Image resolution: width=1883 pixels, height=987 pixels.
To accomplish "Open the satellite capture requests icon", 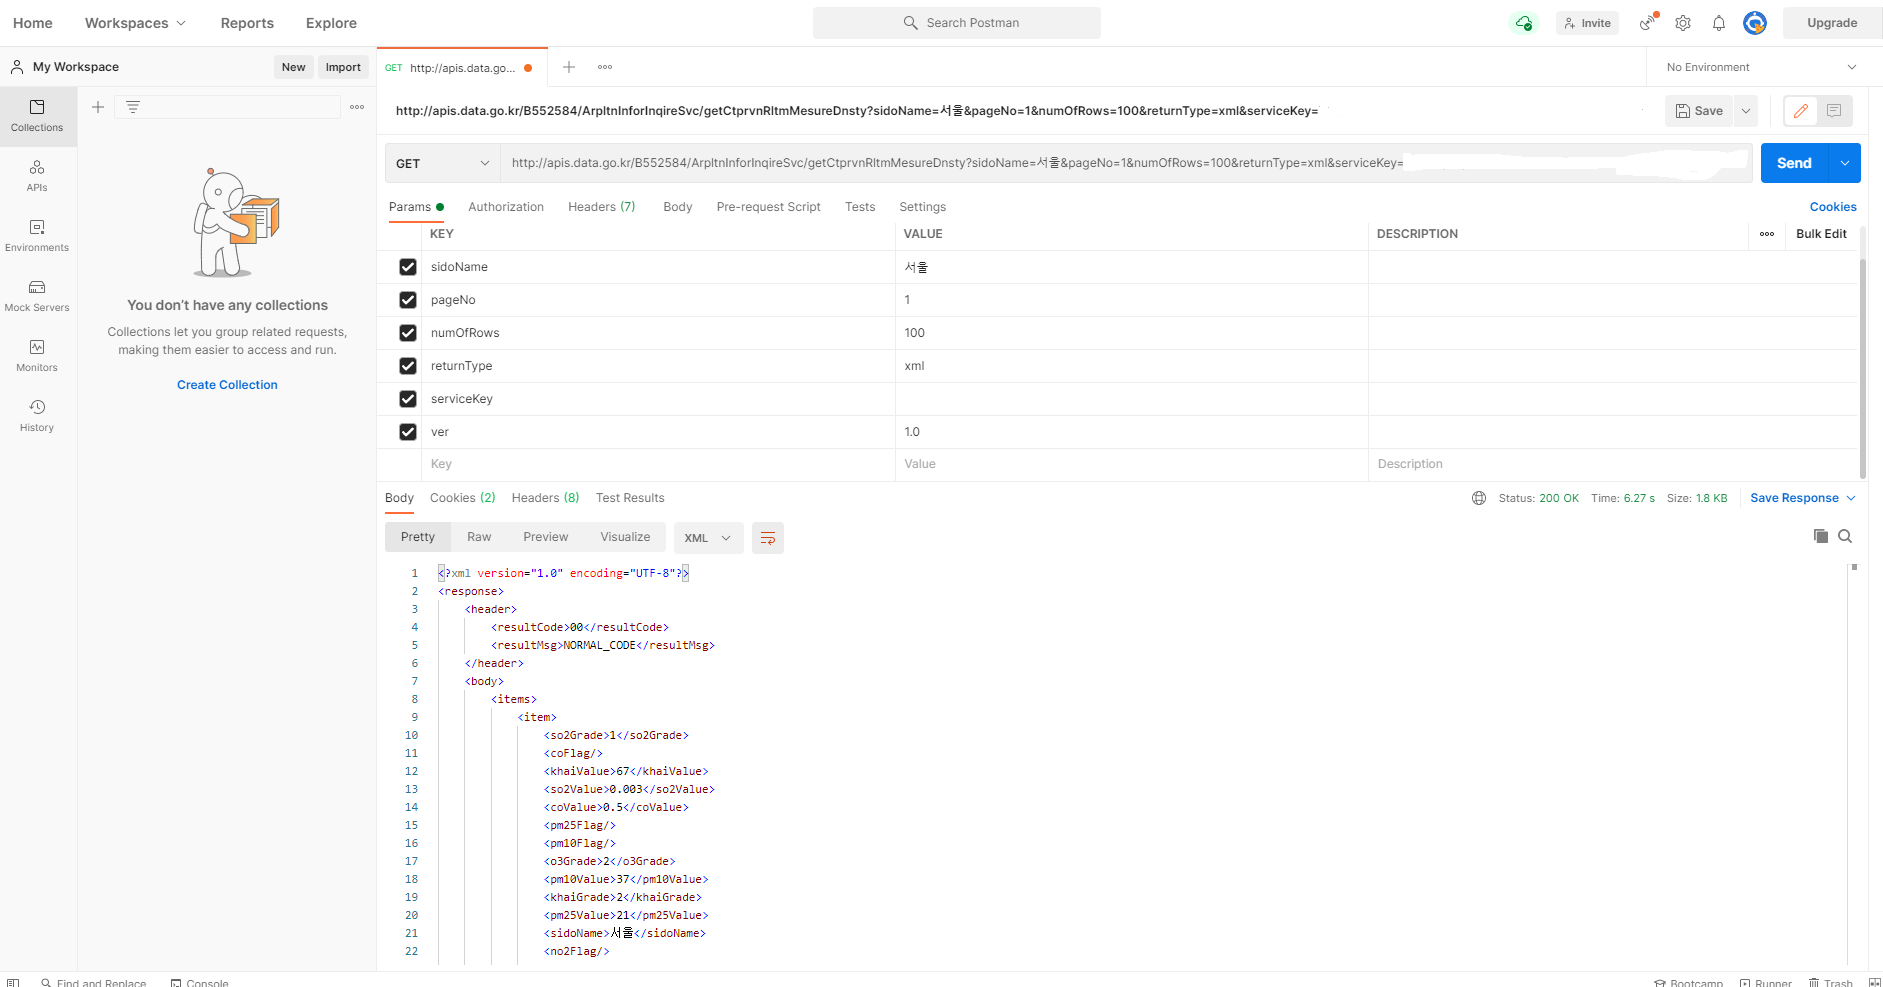I will pos(1648,22).
